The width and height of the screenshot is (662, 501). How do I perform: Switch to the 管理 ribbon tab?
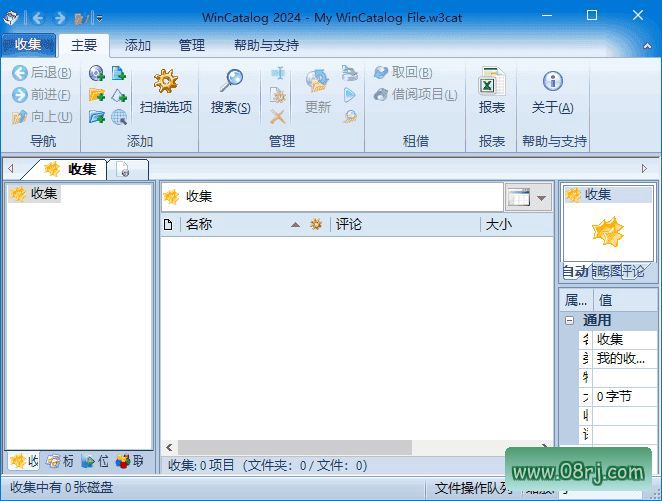click(x=192, y=45)
